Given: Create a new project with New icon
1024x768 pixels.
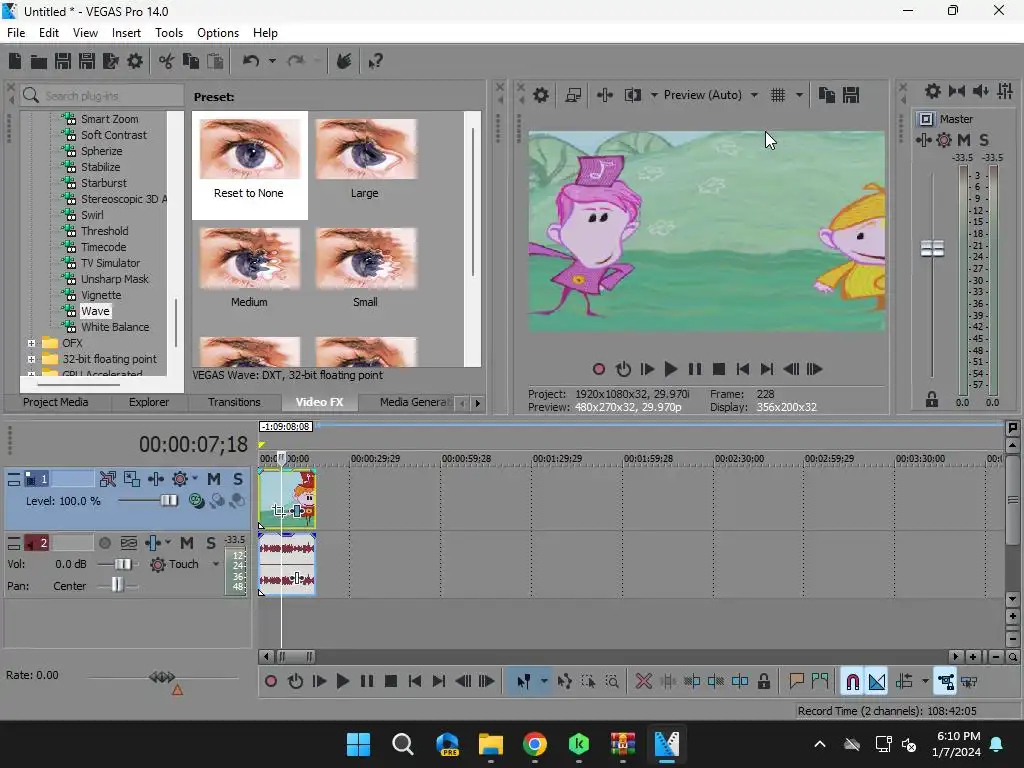Looking at the screenshot, I should 15,61.
